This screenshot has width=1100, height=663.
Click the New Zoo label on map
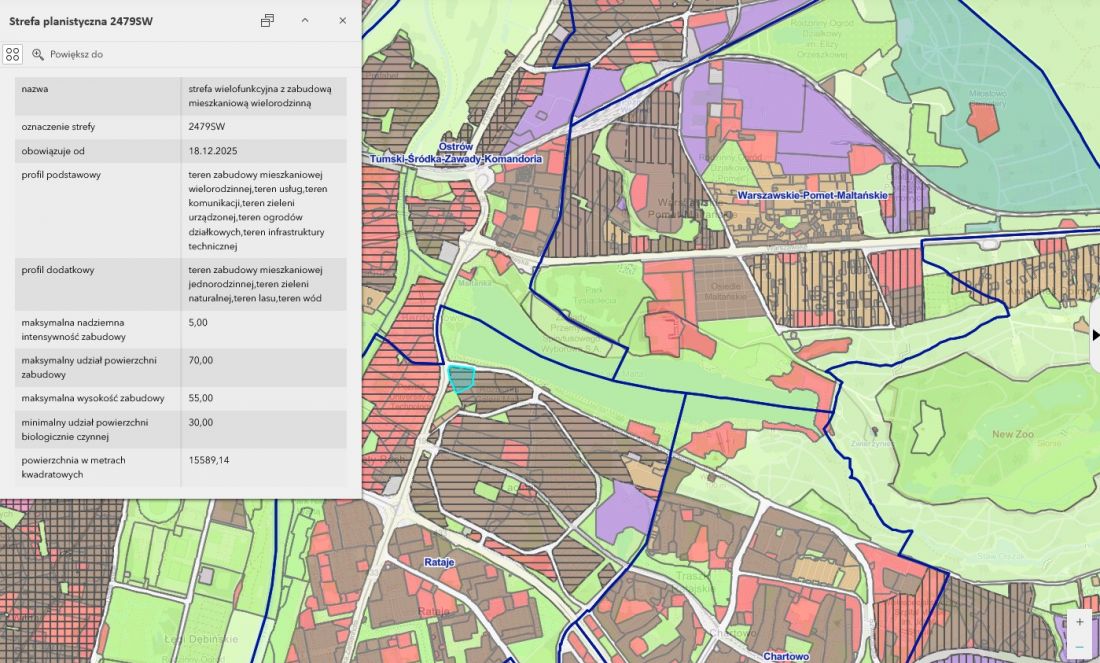1012,434
